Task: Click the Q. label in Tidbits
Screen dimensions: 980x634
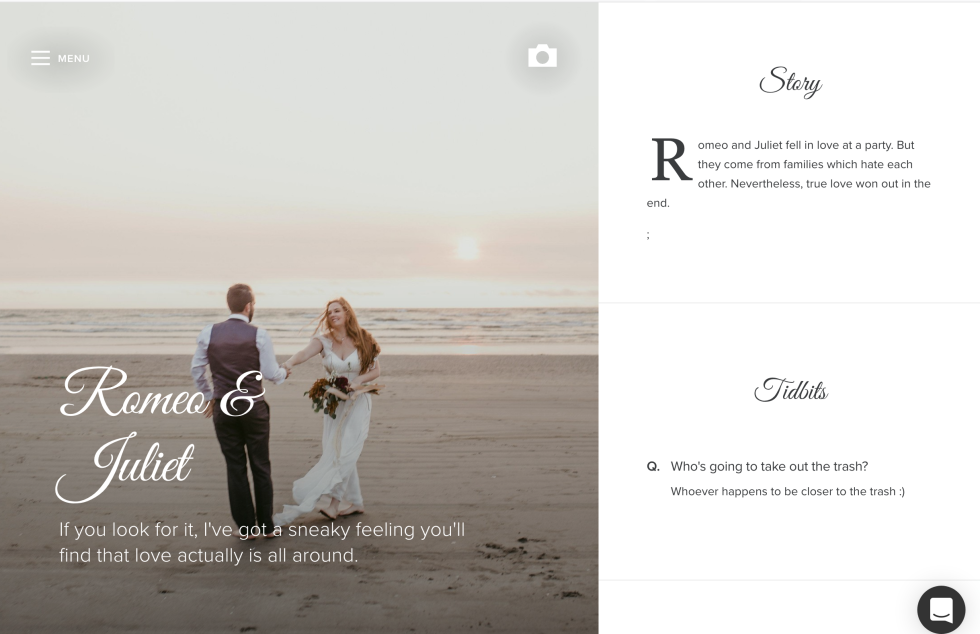Action: tap(653, 466)
